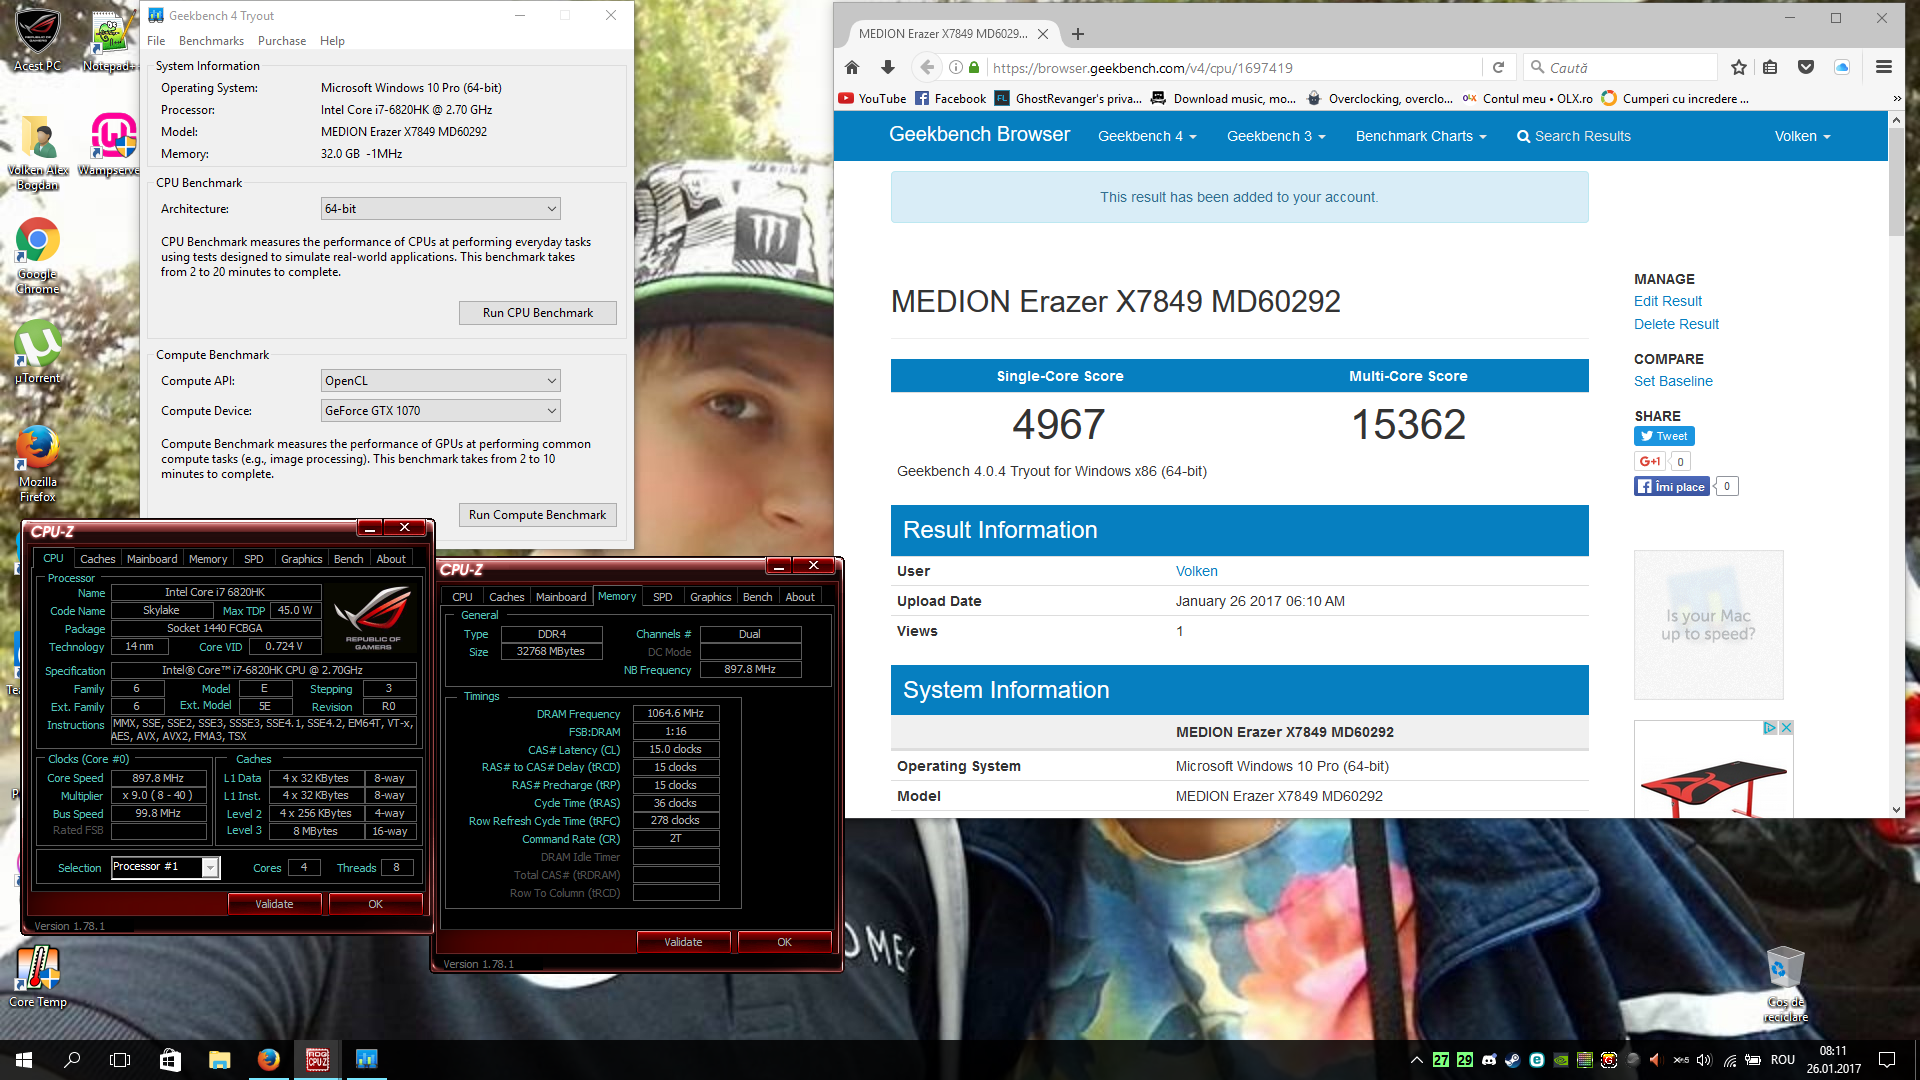Screen dimensions: 1920x1080
Task: Open the Compute API OpenCL dropdown
Action: [441, 381]
